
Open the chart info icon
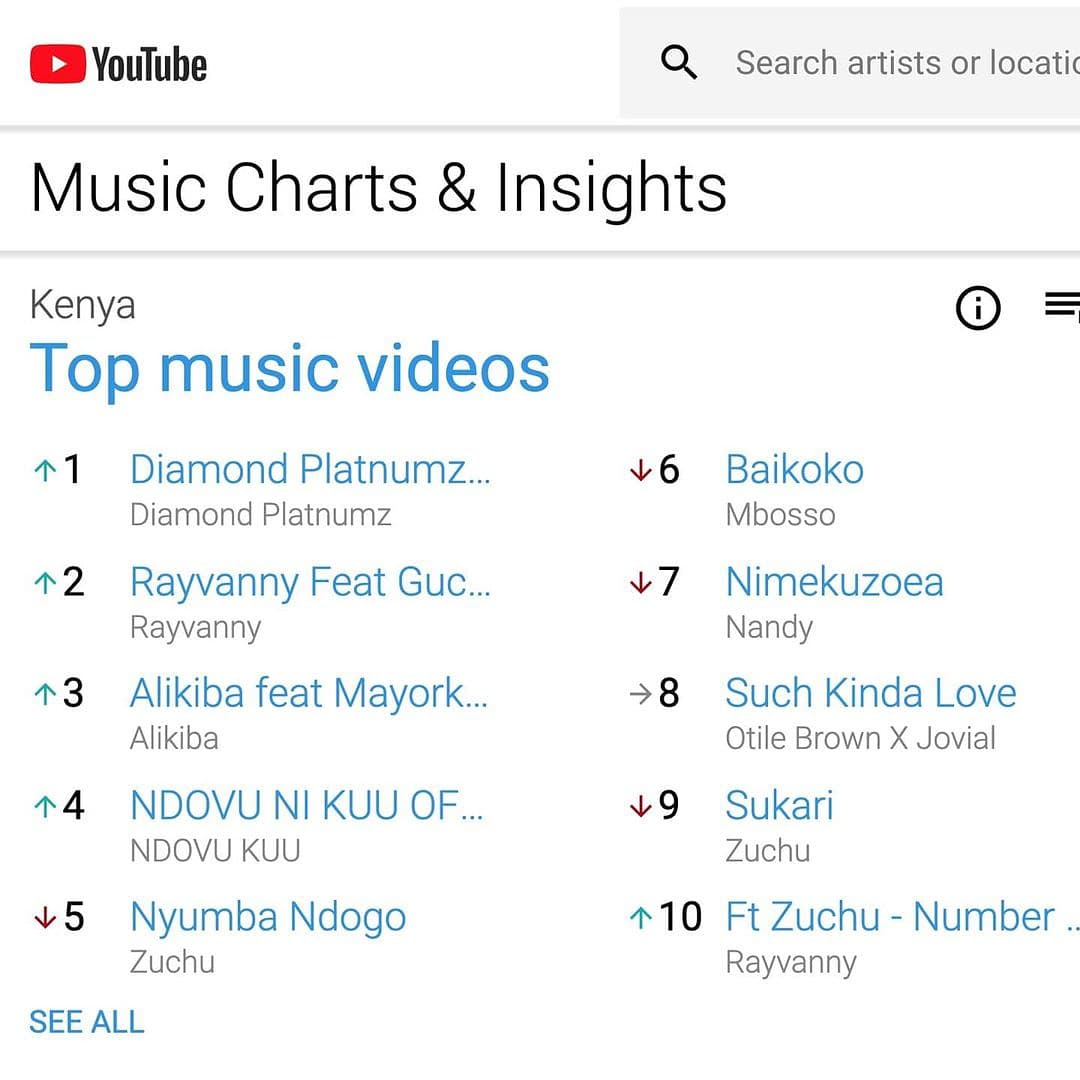click(x=977, y=307)
